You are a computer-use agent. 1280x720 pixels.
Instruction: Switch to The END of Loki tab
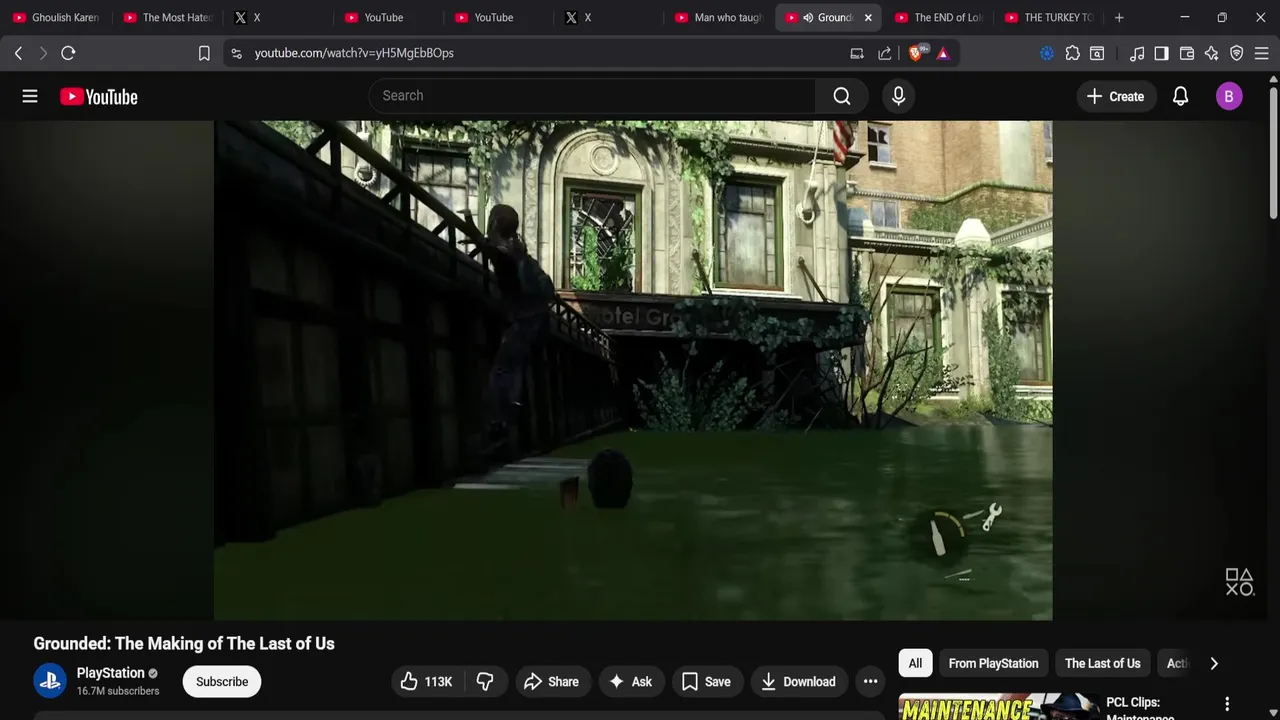[939, 17]
